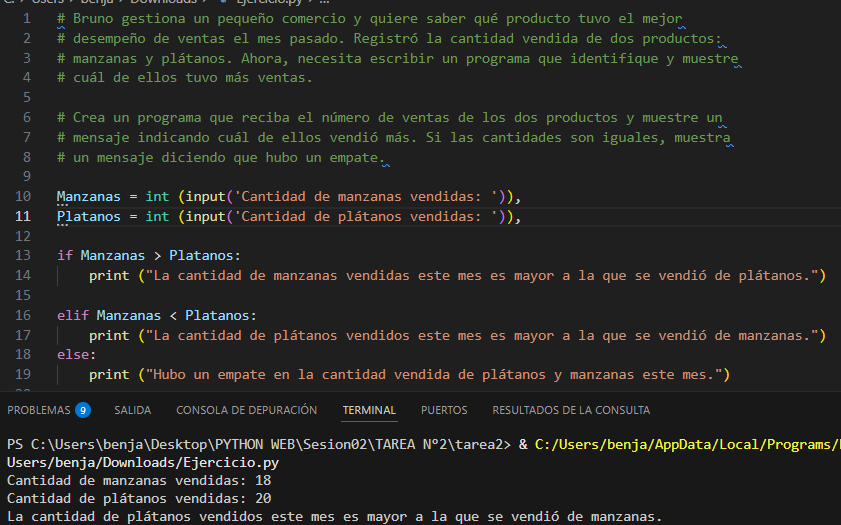Viewport: 841px width, 525px height.
Task: Click the 'elif' keyword on line 16
Action: click(x=72, y=316)
